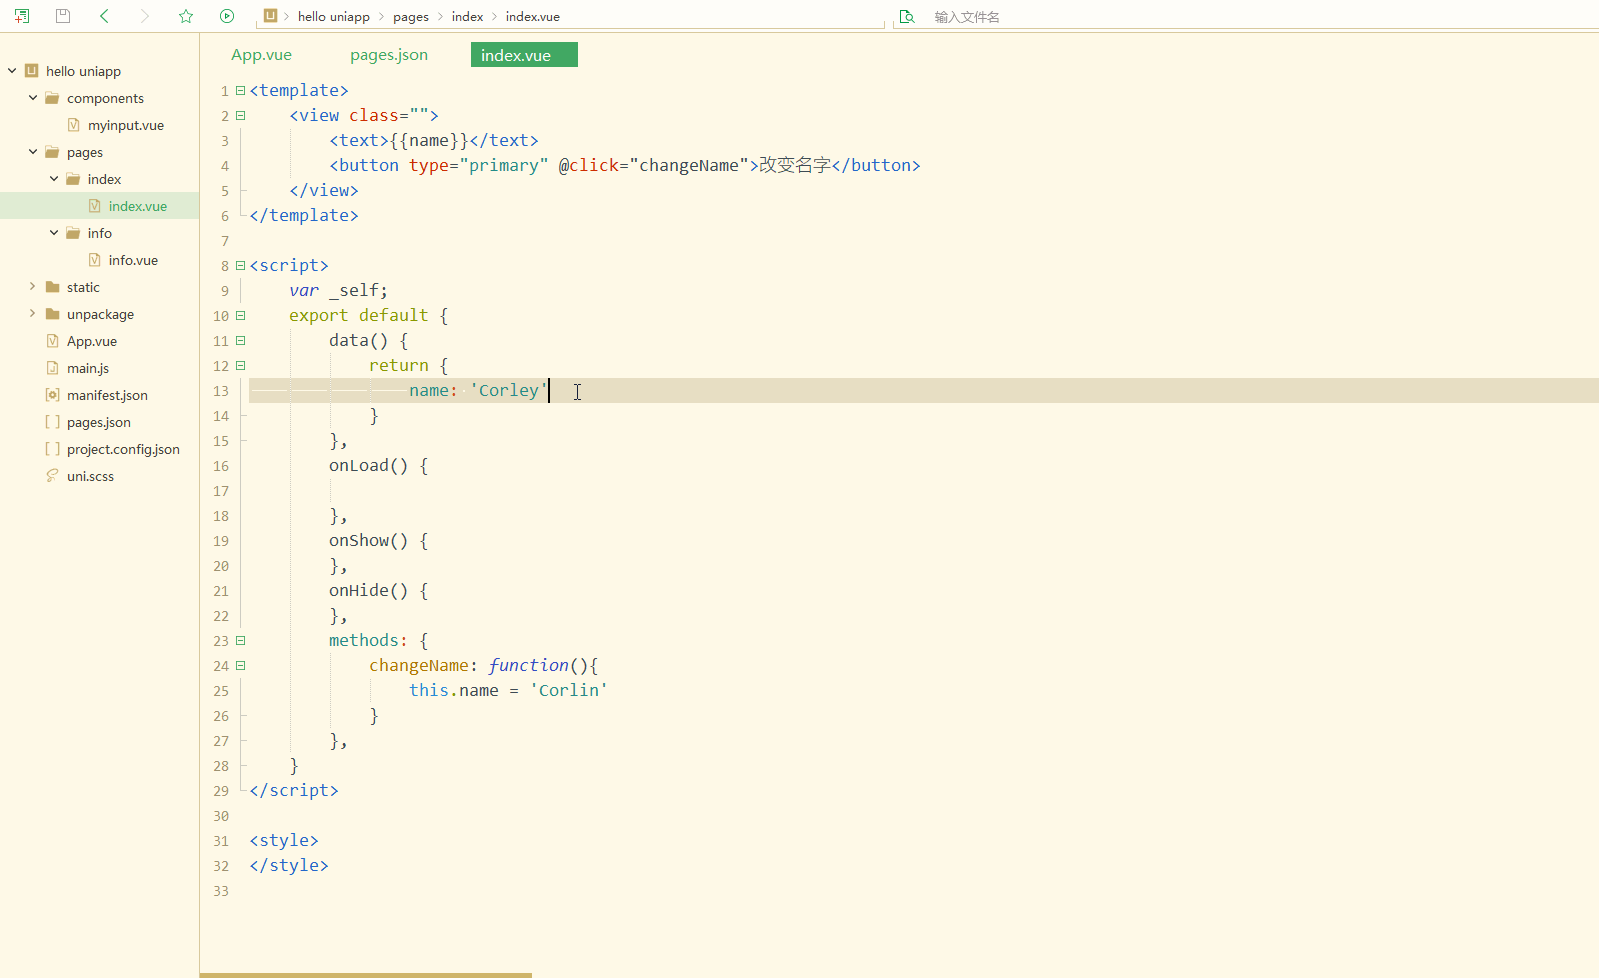Open info.vue in the file tree
The height and width of the screenshot is (978, 1599).
click(x=133, y=260)
